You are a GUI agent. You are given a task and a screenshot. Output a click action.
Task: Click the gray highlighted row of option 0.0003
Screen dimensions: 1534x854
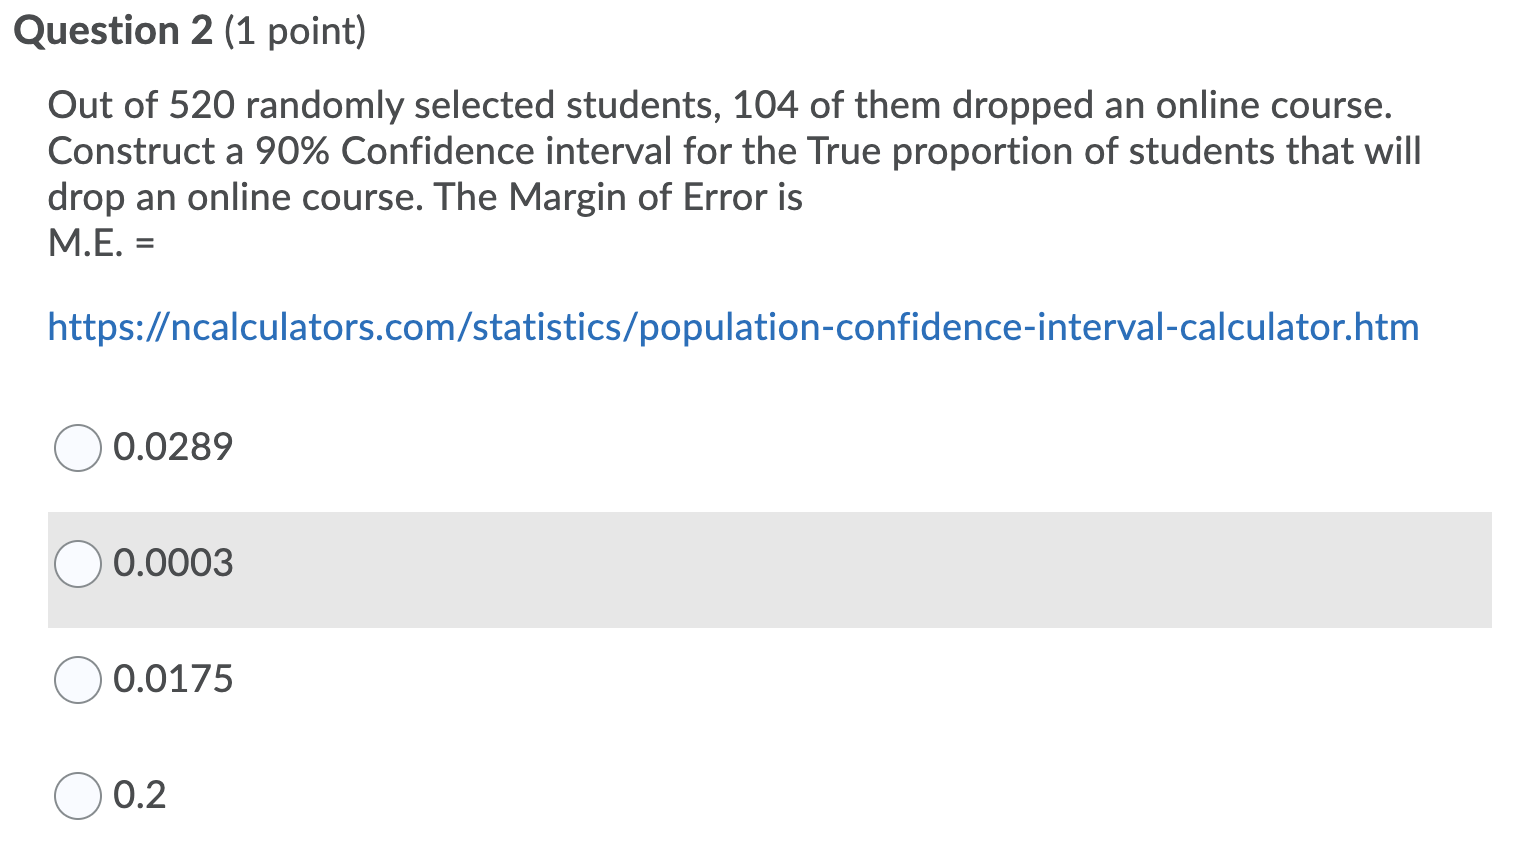[770, 570]
